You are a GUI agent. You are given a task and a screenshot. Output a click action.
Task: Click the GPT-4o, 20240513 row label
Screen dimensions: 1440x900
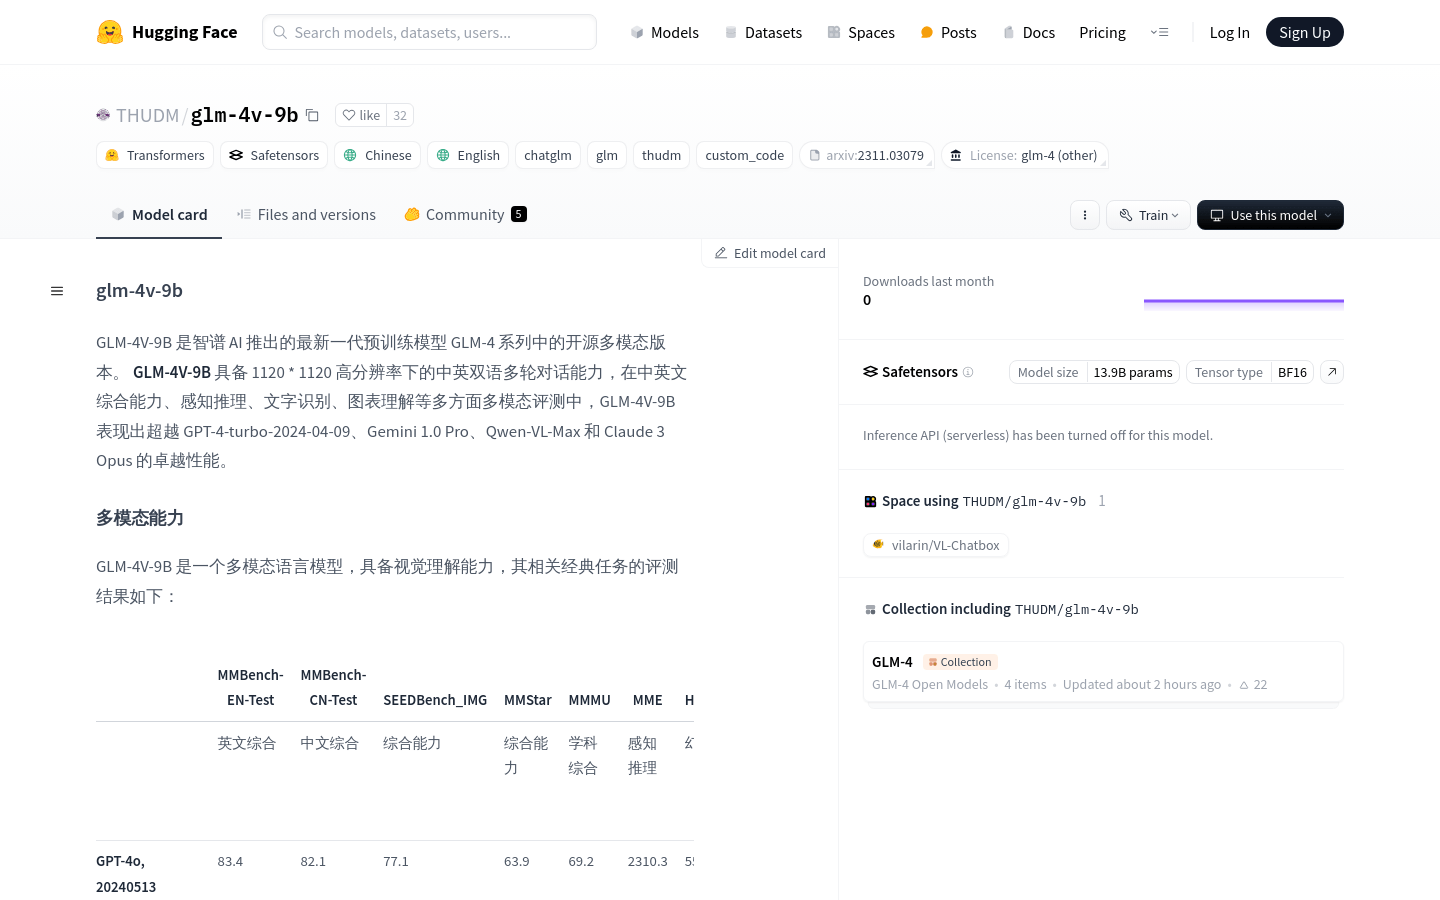click(x=126, y=874)
